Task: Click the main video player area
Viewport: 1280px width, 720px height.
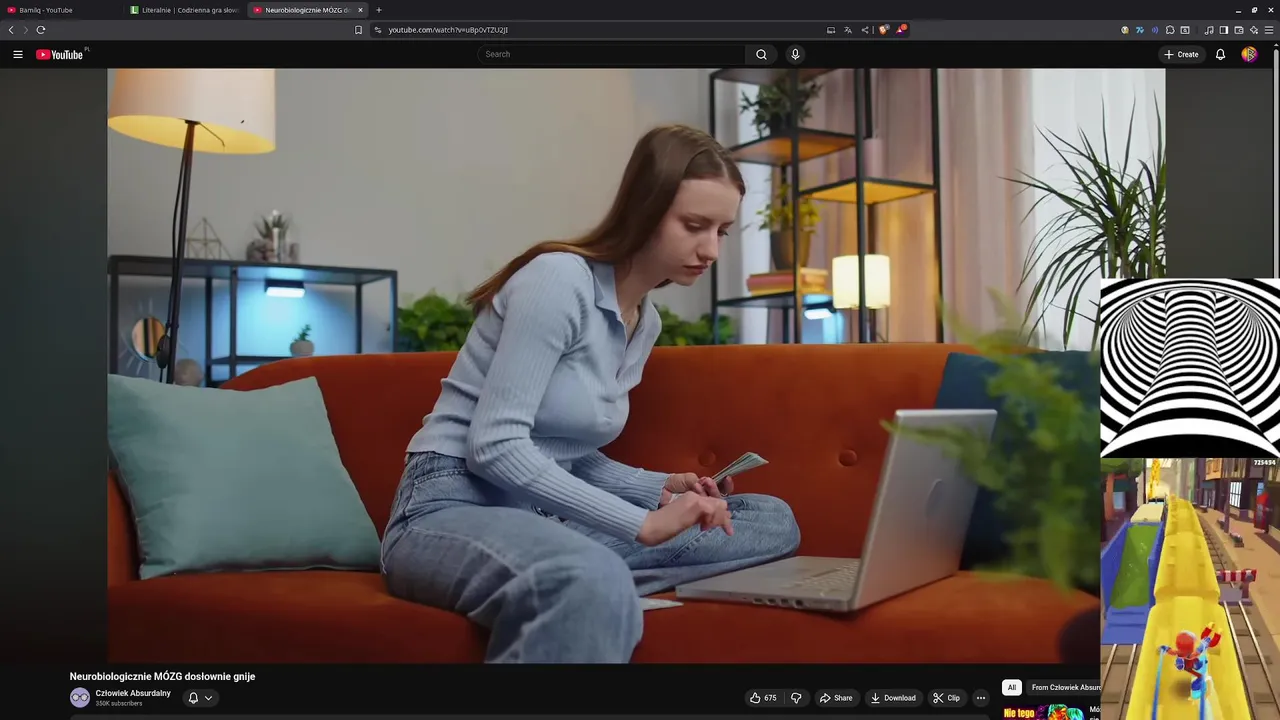Action: pos(604,365)
